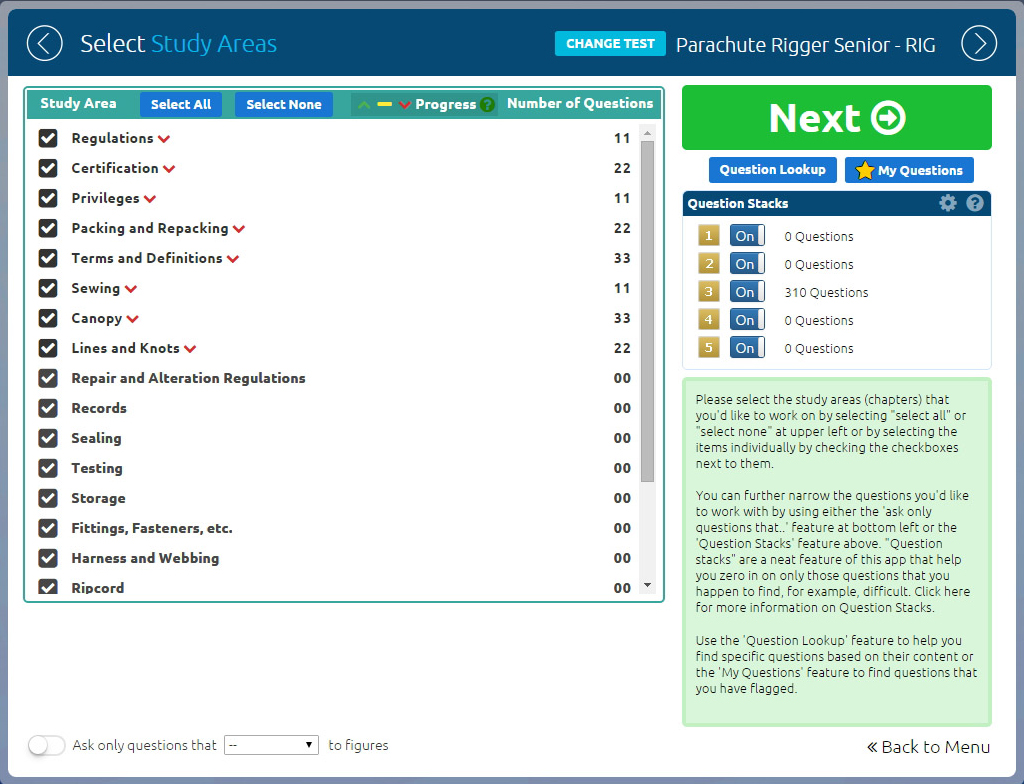This screenshot has height=784, width=1024.
Task: Click the scrollbar up arrow in study list
Action: pyautogui.click(x=647, y=133)
